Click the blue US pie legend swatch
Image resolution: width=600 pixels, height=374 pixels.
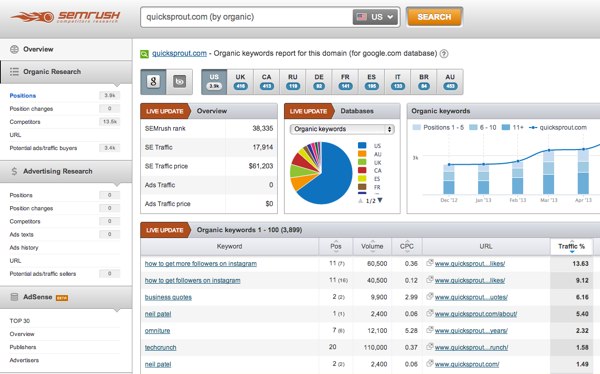click(362, 145)
